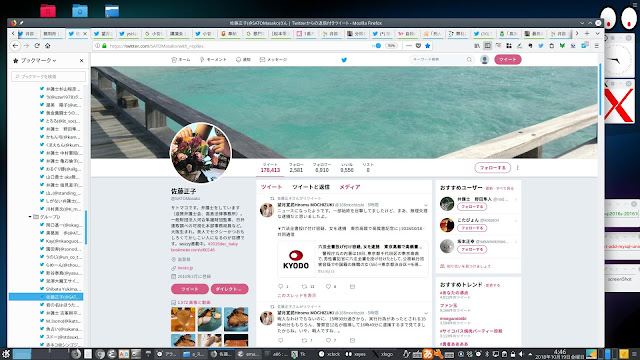
Task: Open 通知 notifications in Twitter navigation
Action: click(243, 60)
